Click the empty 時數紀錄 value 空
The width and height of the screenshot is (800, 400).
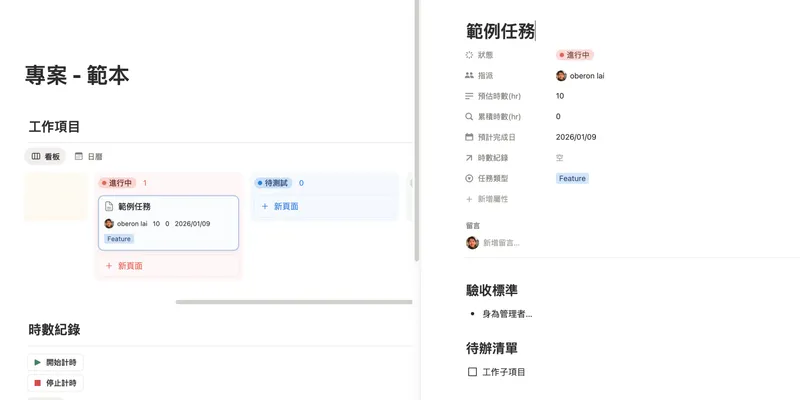560,158
